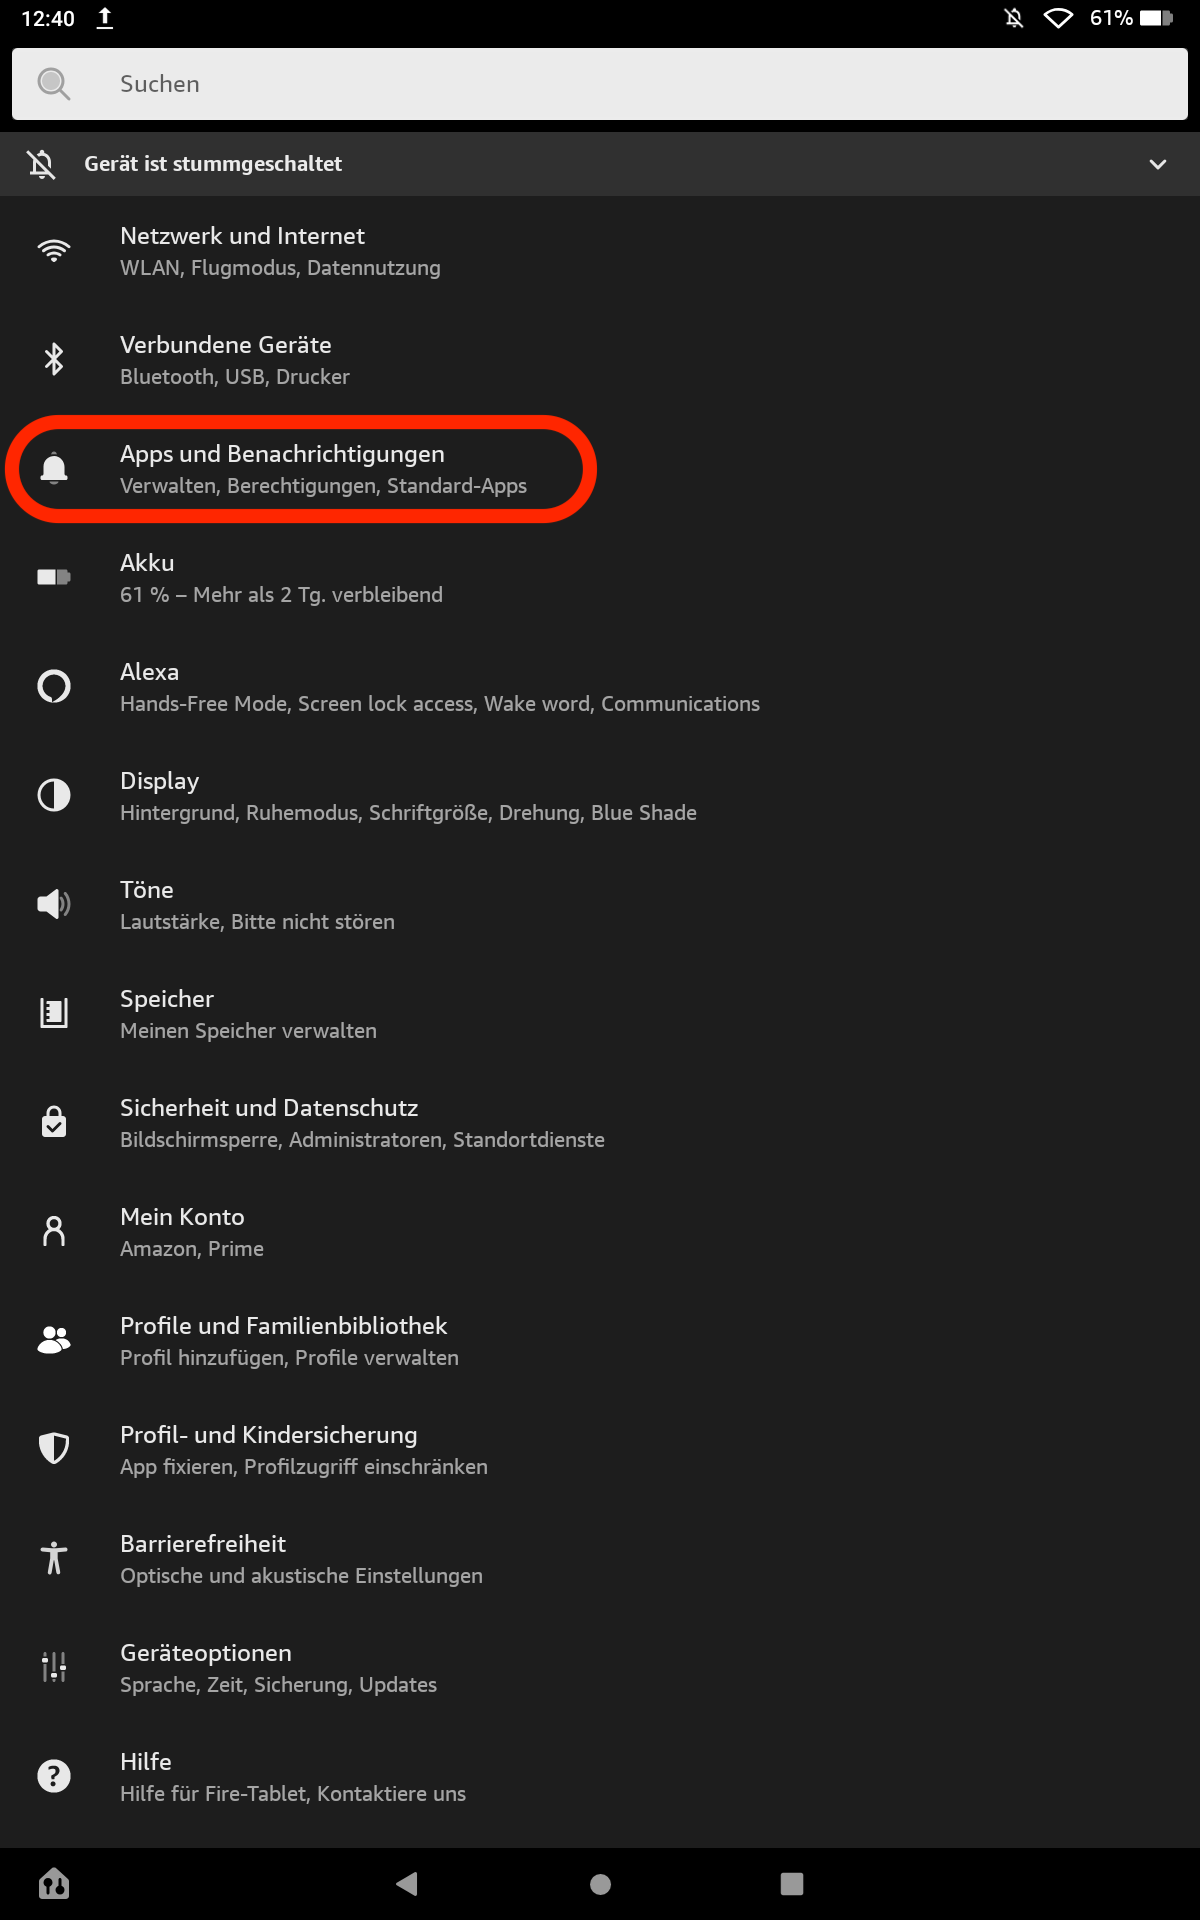Tap the bell icon for Apps und Benachrichtigungen
This screenshot has height=1920, width=1200.
coord(54,468)
